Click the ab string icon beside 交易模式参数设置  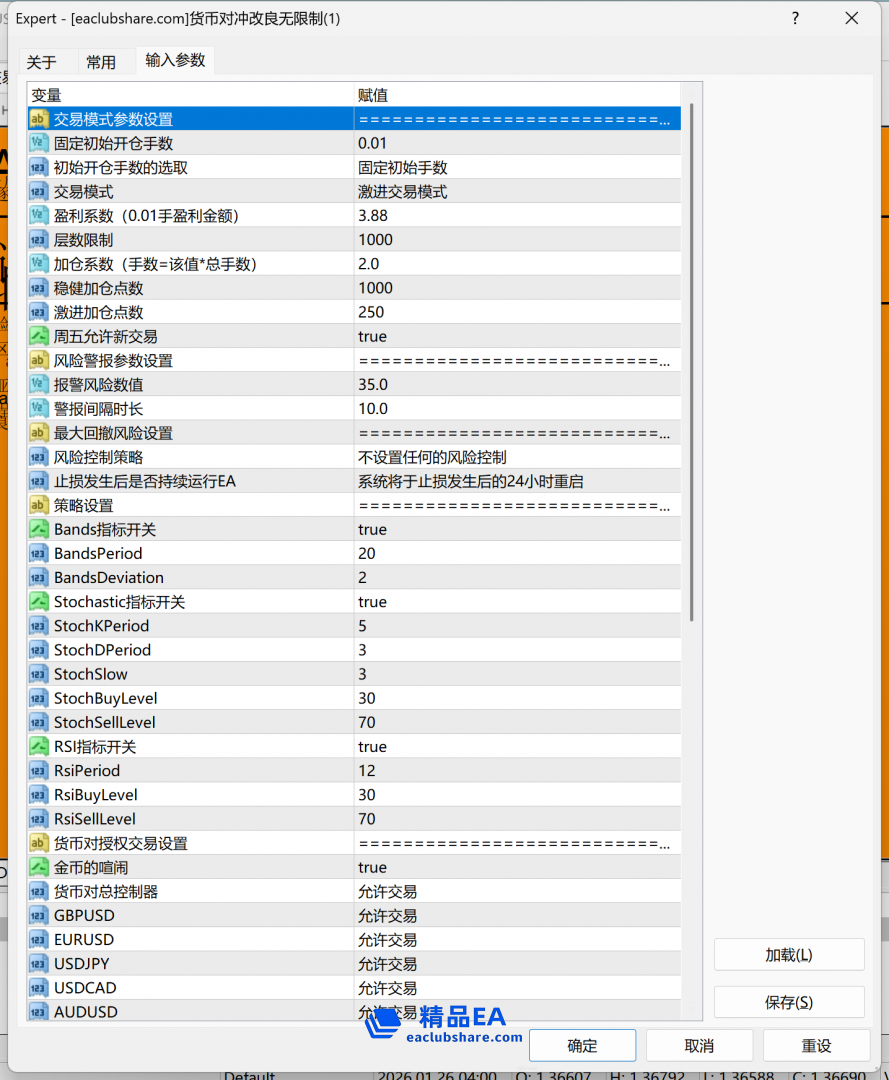point(38,118)
